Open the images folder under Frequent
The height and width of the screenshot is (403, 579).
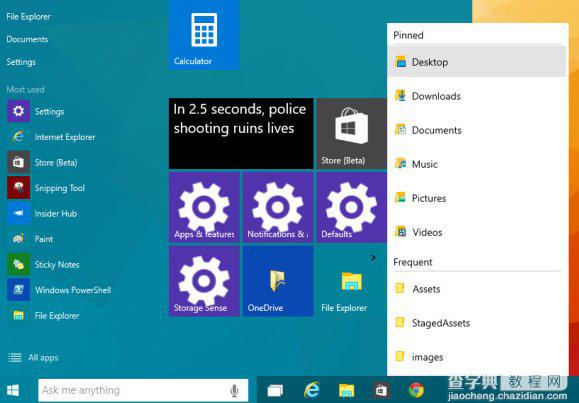point(477,357)
